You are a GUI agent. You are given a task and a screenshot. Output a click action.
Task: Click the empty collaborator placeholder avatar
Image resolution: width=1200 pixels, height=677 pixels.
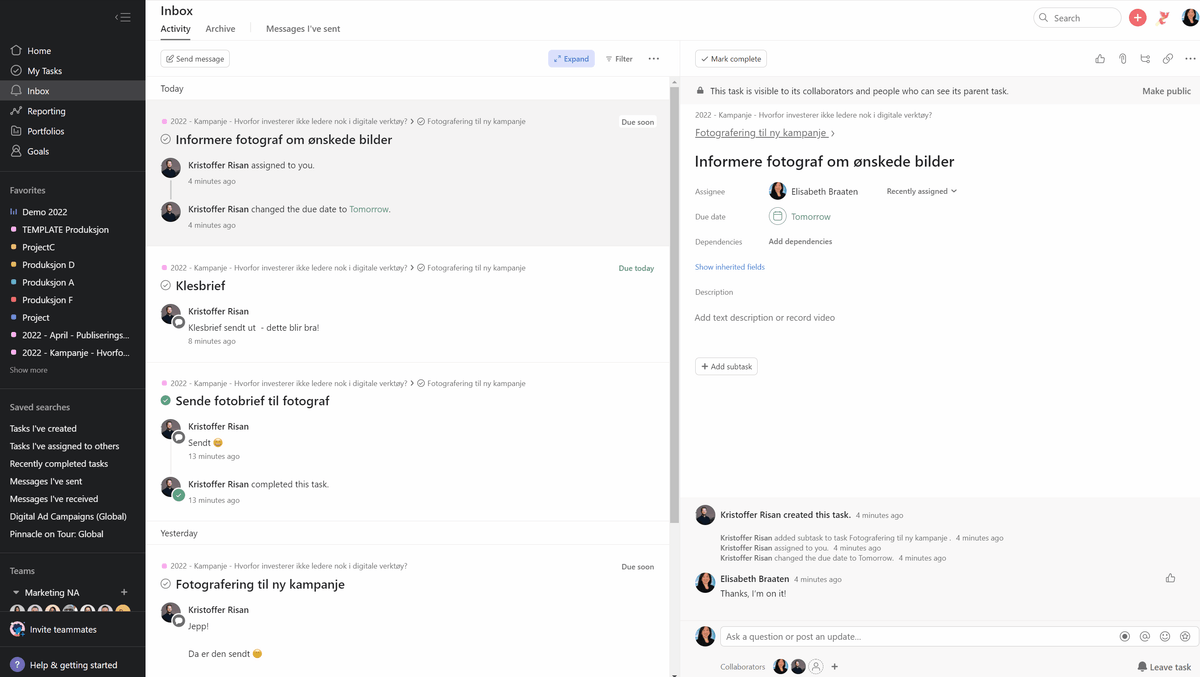point(816,667)
